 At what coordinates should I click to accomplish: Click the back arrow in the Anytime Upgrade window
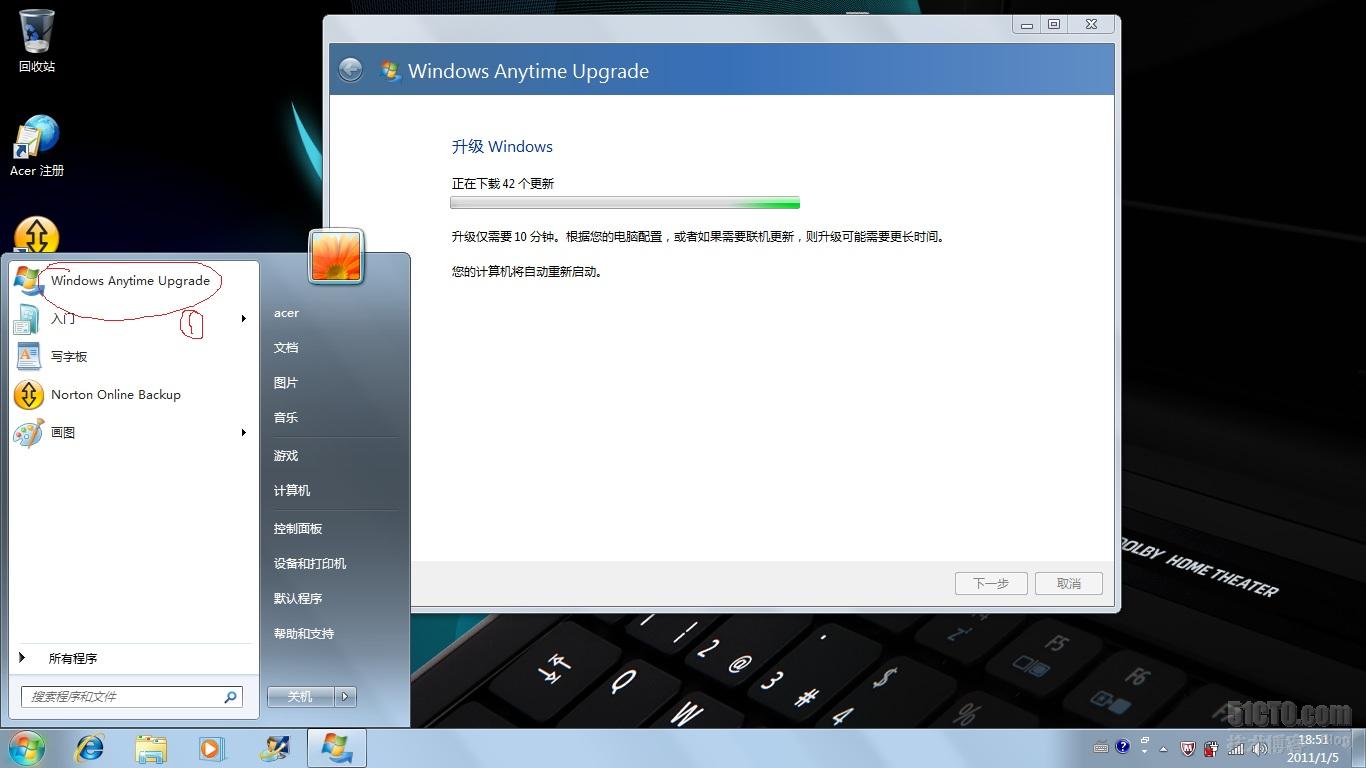[350, 69]
